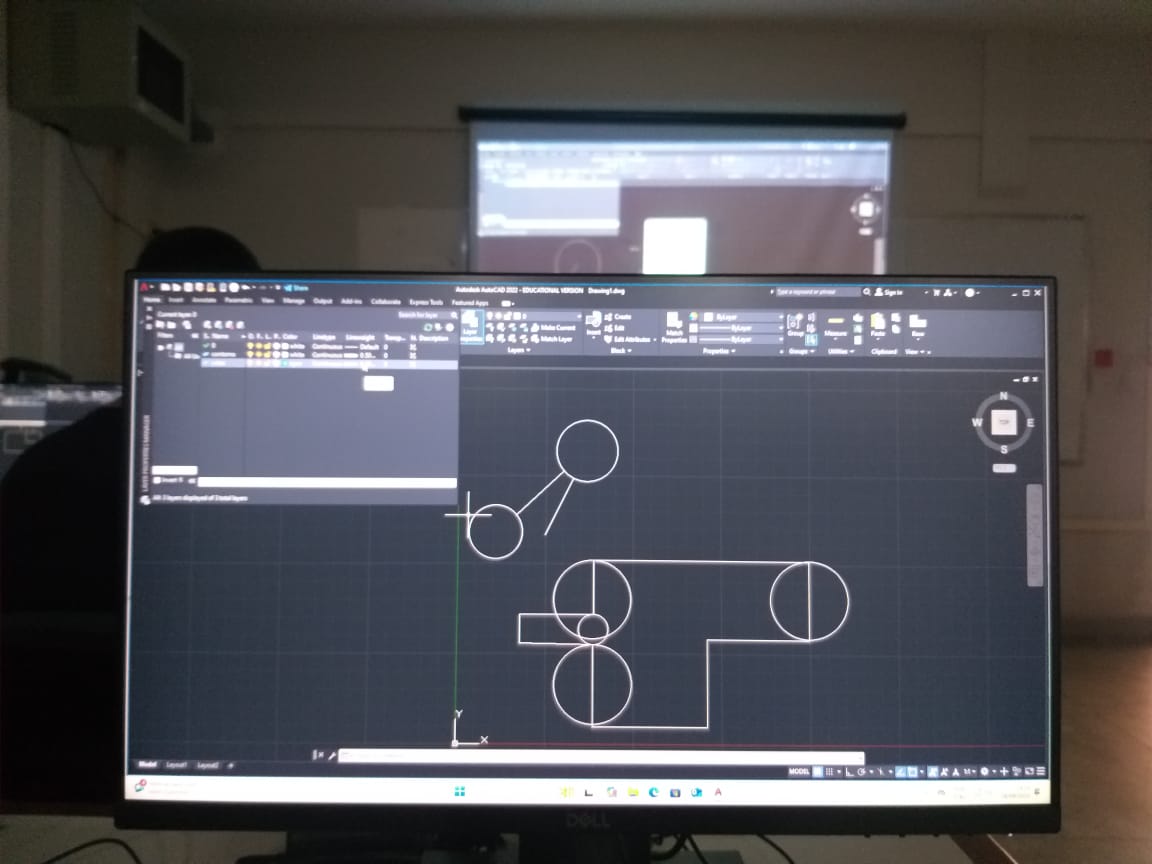
Task: Click the Insert block button
Action: (594, 324)
